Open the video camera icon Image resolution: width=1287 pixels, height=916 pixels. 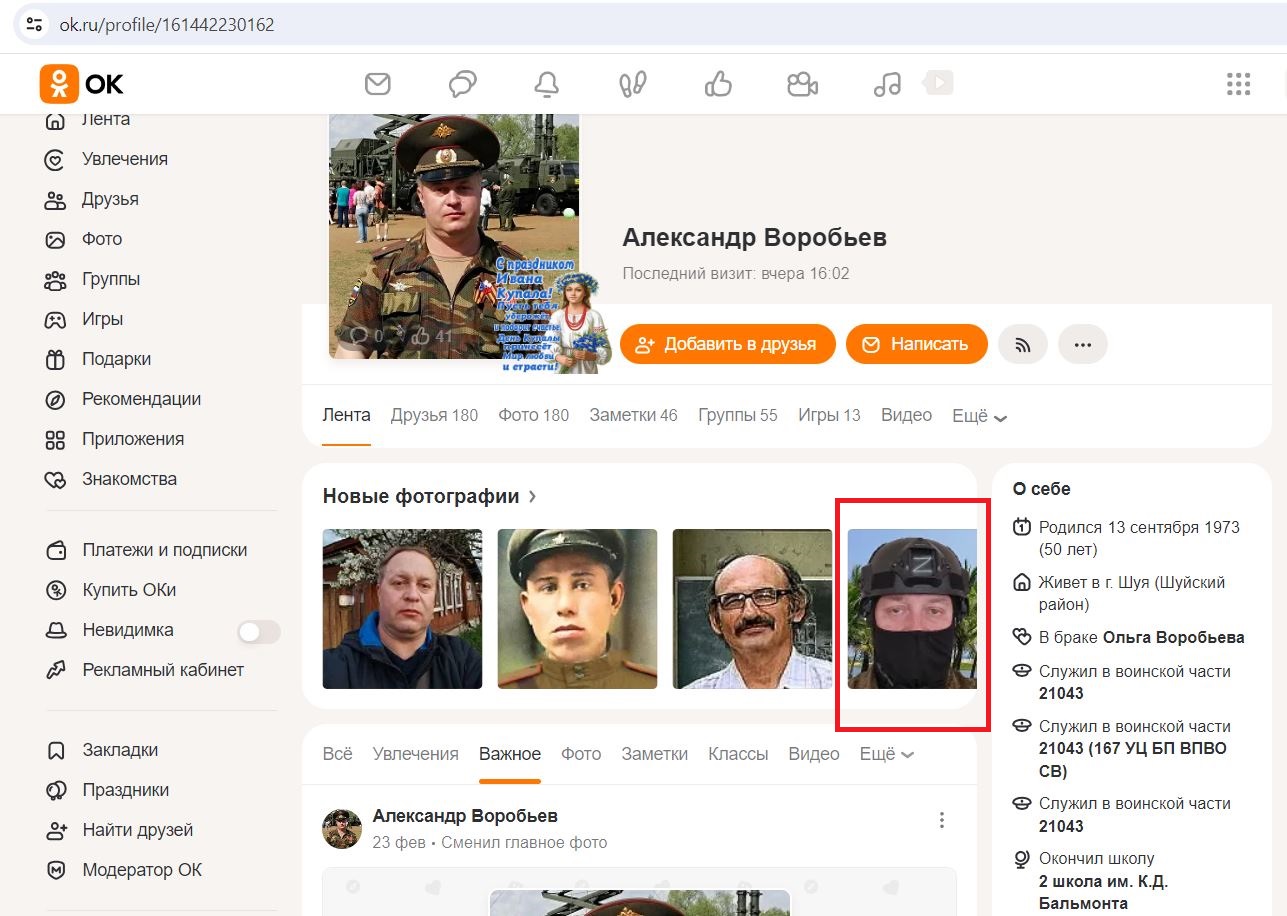pyautogui.click(x=802, y=84)
